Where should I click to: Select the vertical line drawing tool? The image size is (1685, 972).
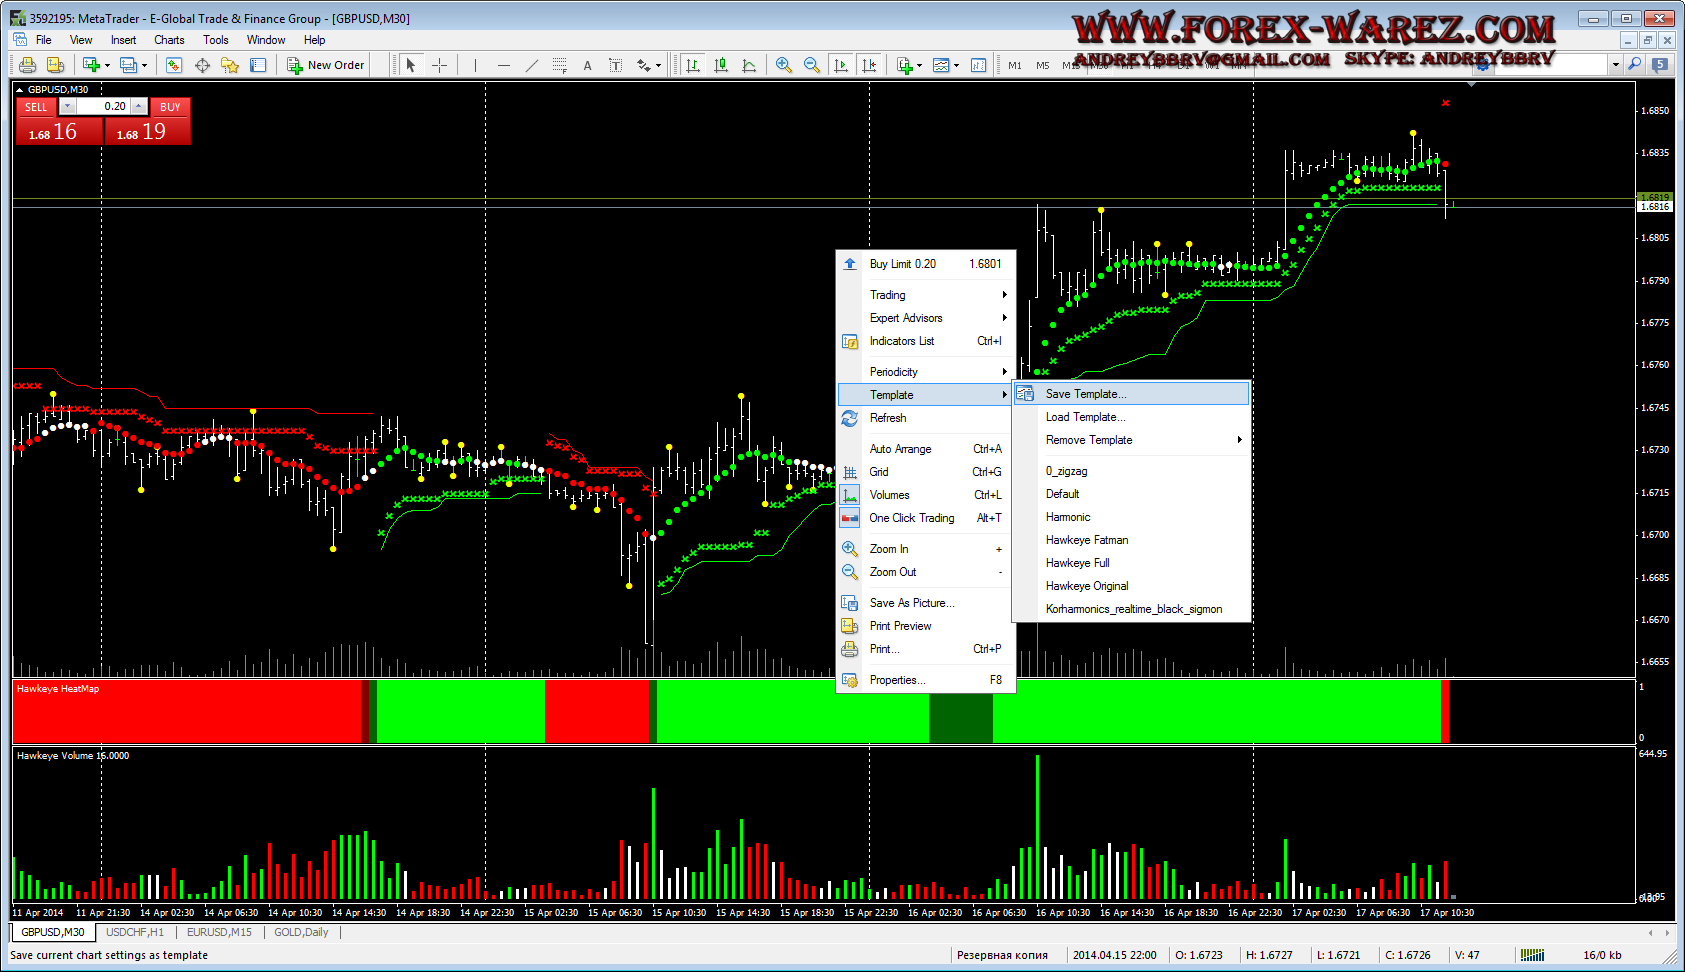475,65
